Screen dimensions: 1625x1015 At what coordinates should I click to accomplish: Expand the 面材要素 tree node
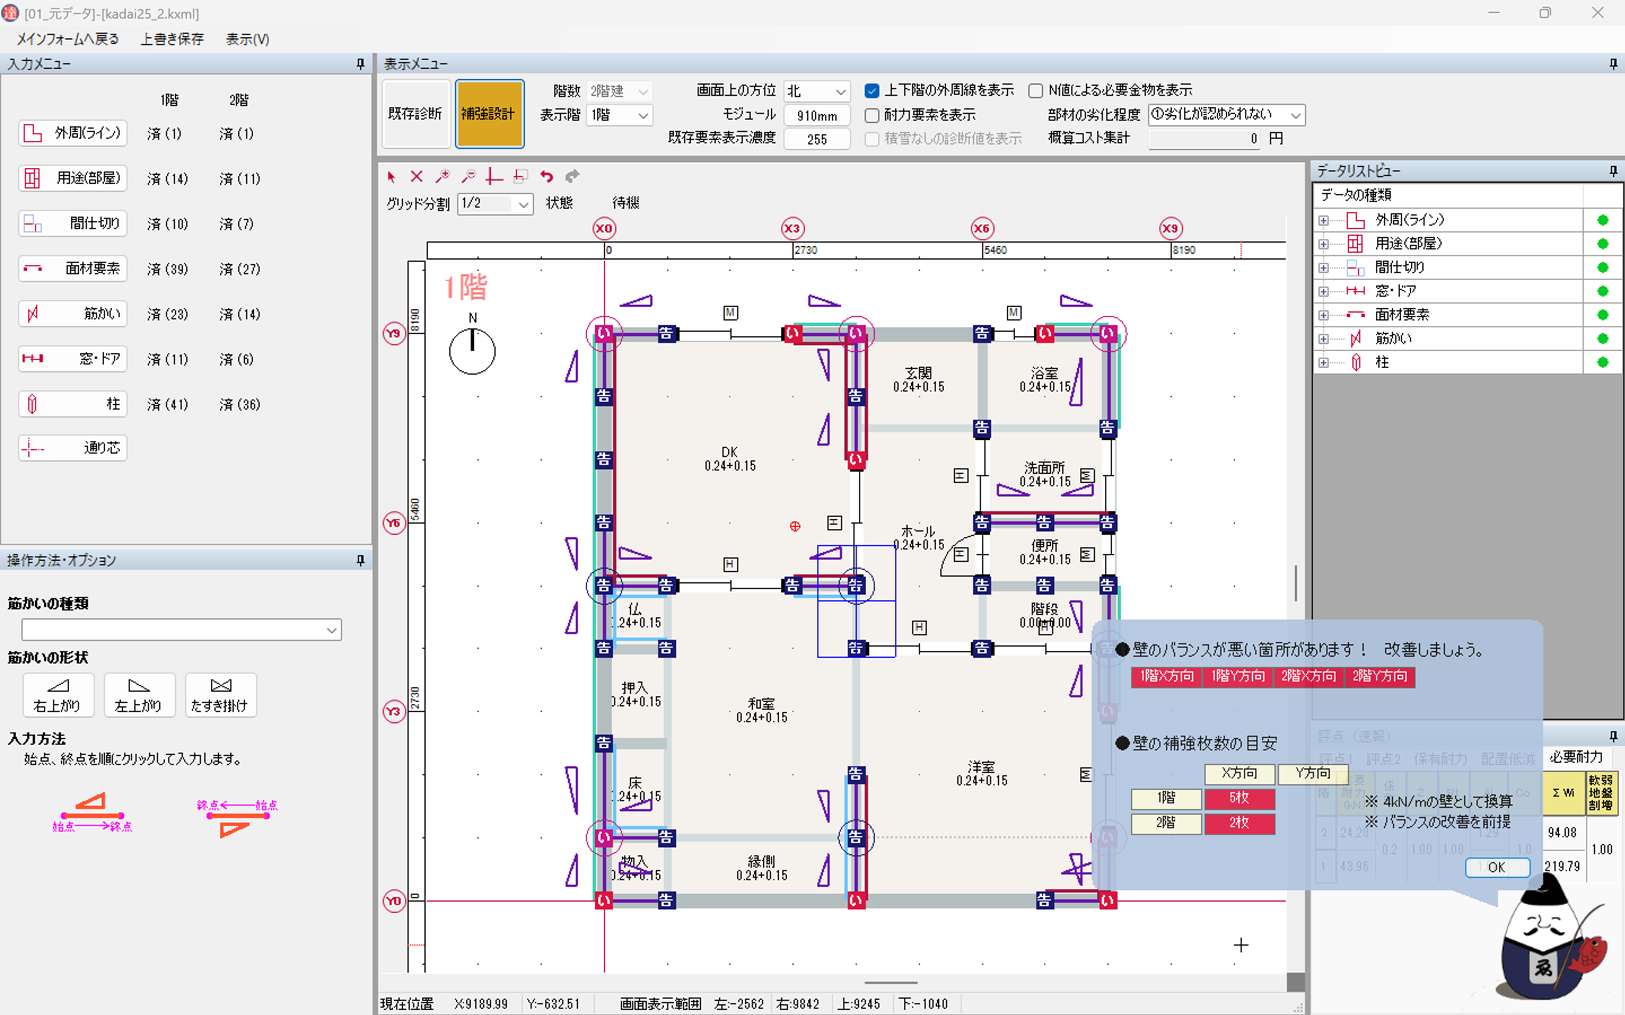pyautogui.click(x=1324, y=315)
